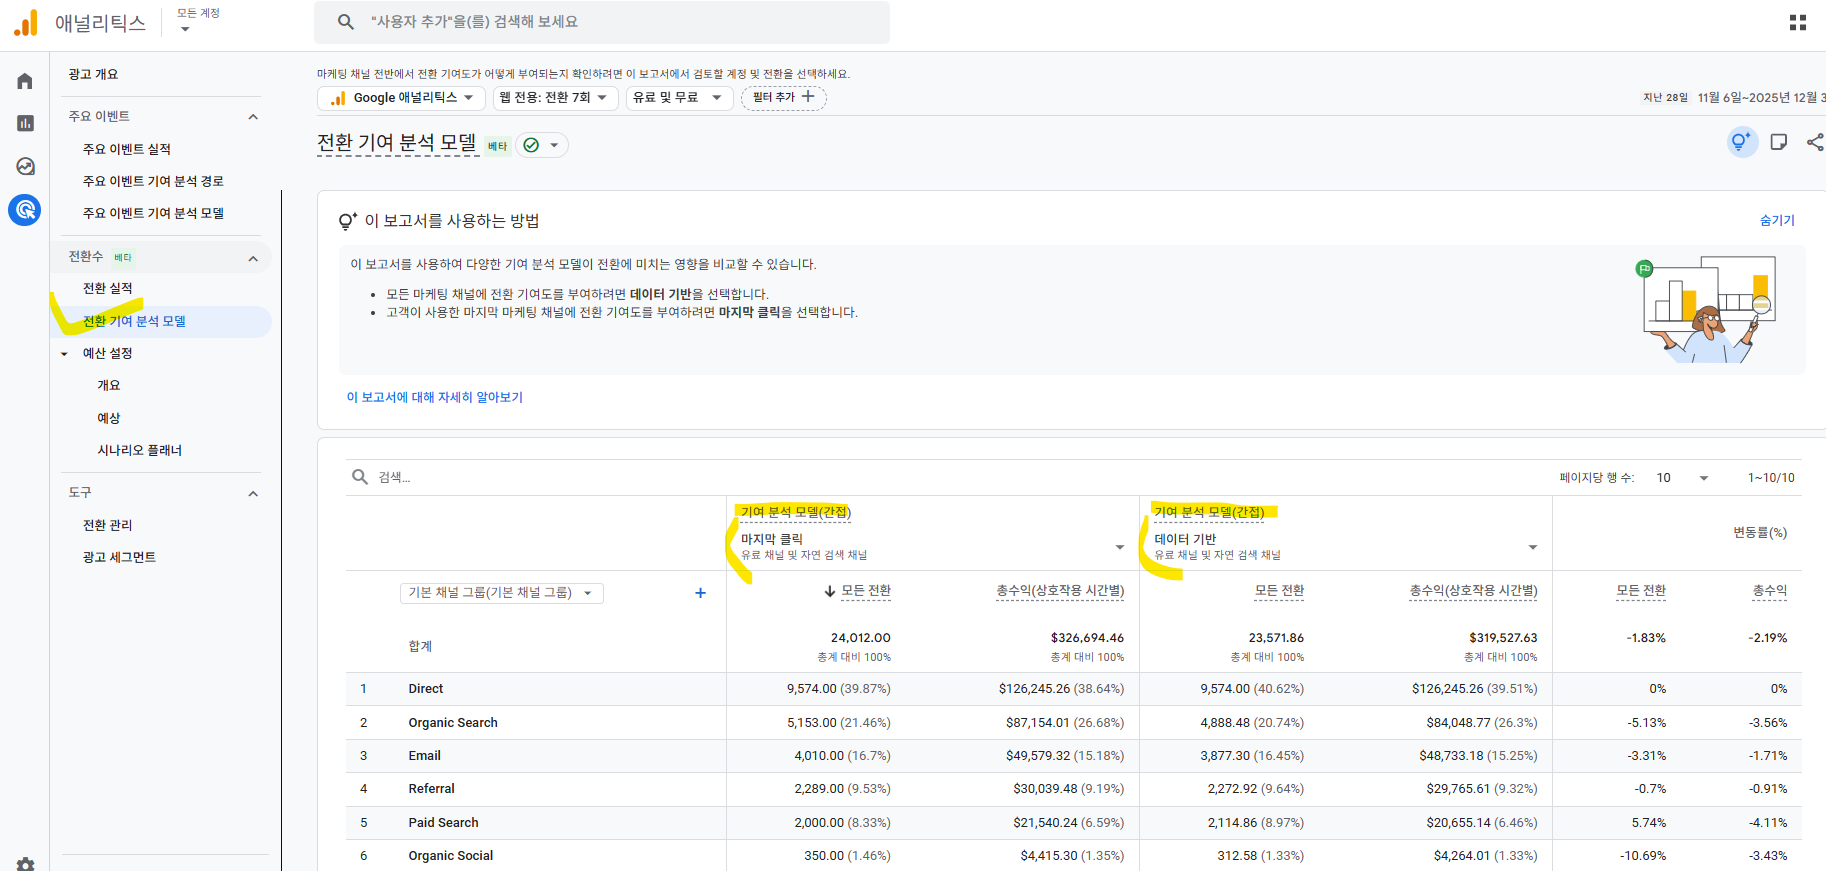Open the Home icon in left rail
Screen dimensions: 1826x871
[25, 81]
